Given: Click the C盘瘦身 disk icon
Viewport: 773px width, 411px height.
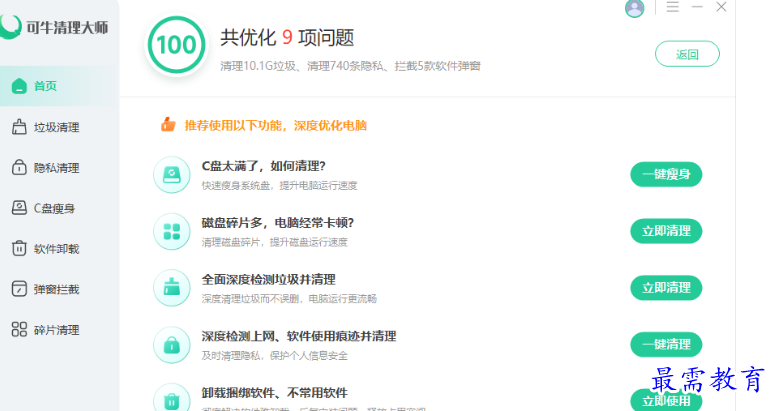Looking at the screenshot, I should click(x=19, y=208).
